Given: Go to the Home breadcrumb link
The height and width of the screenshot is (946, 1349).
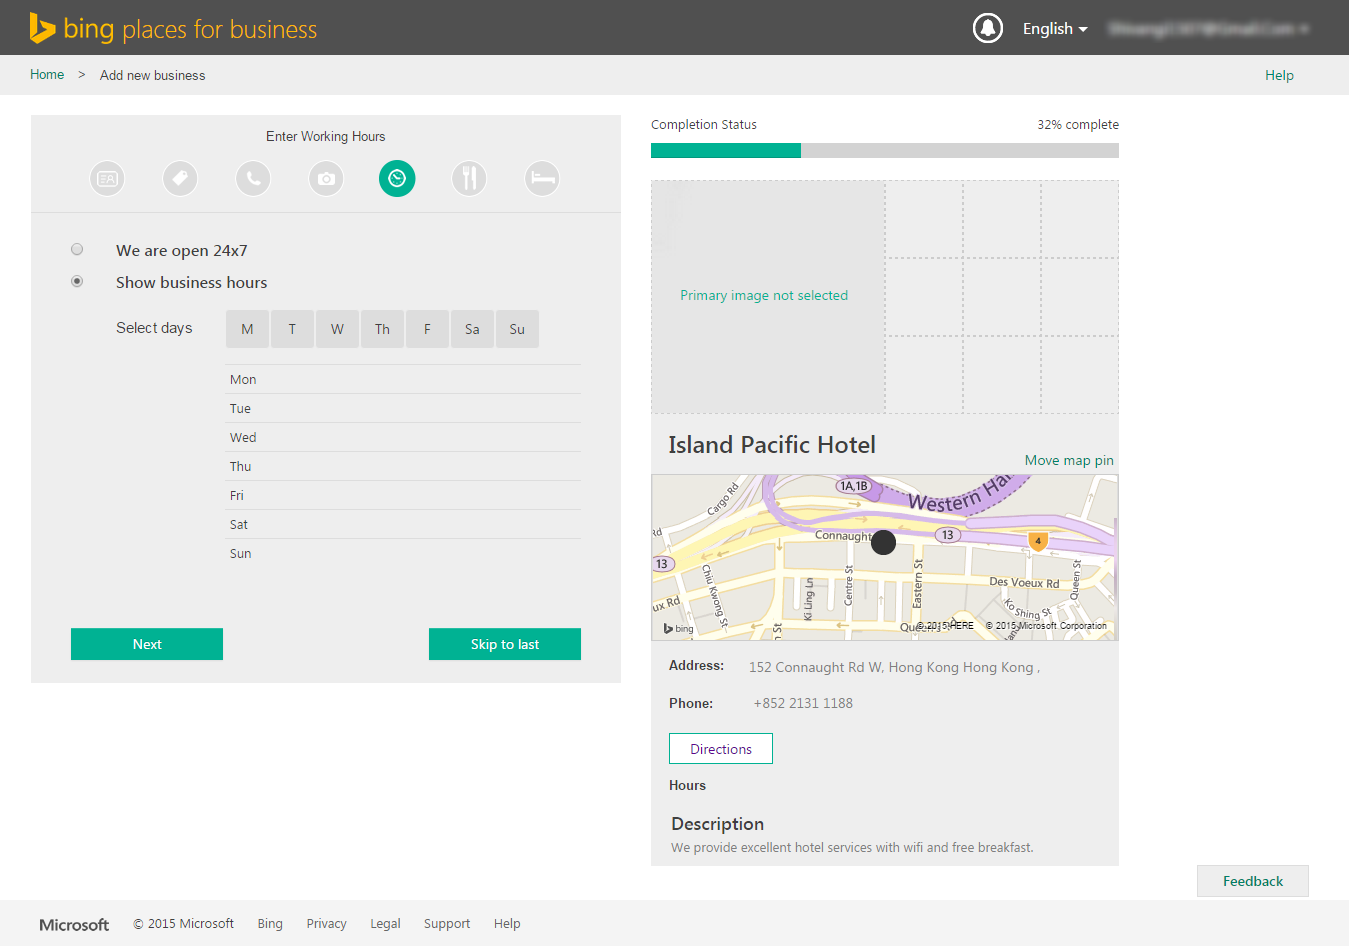Looking at the screenshot, I should point(47,75).
